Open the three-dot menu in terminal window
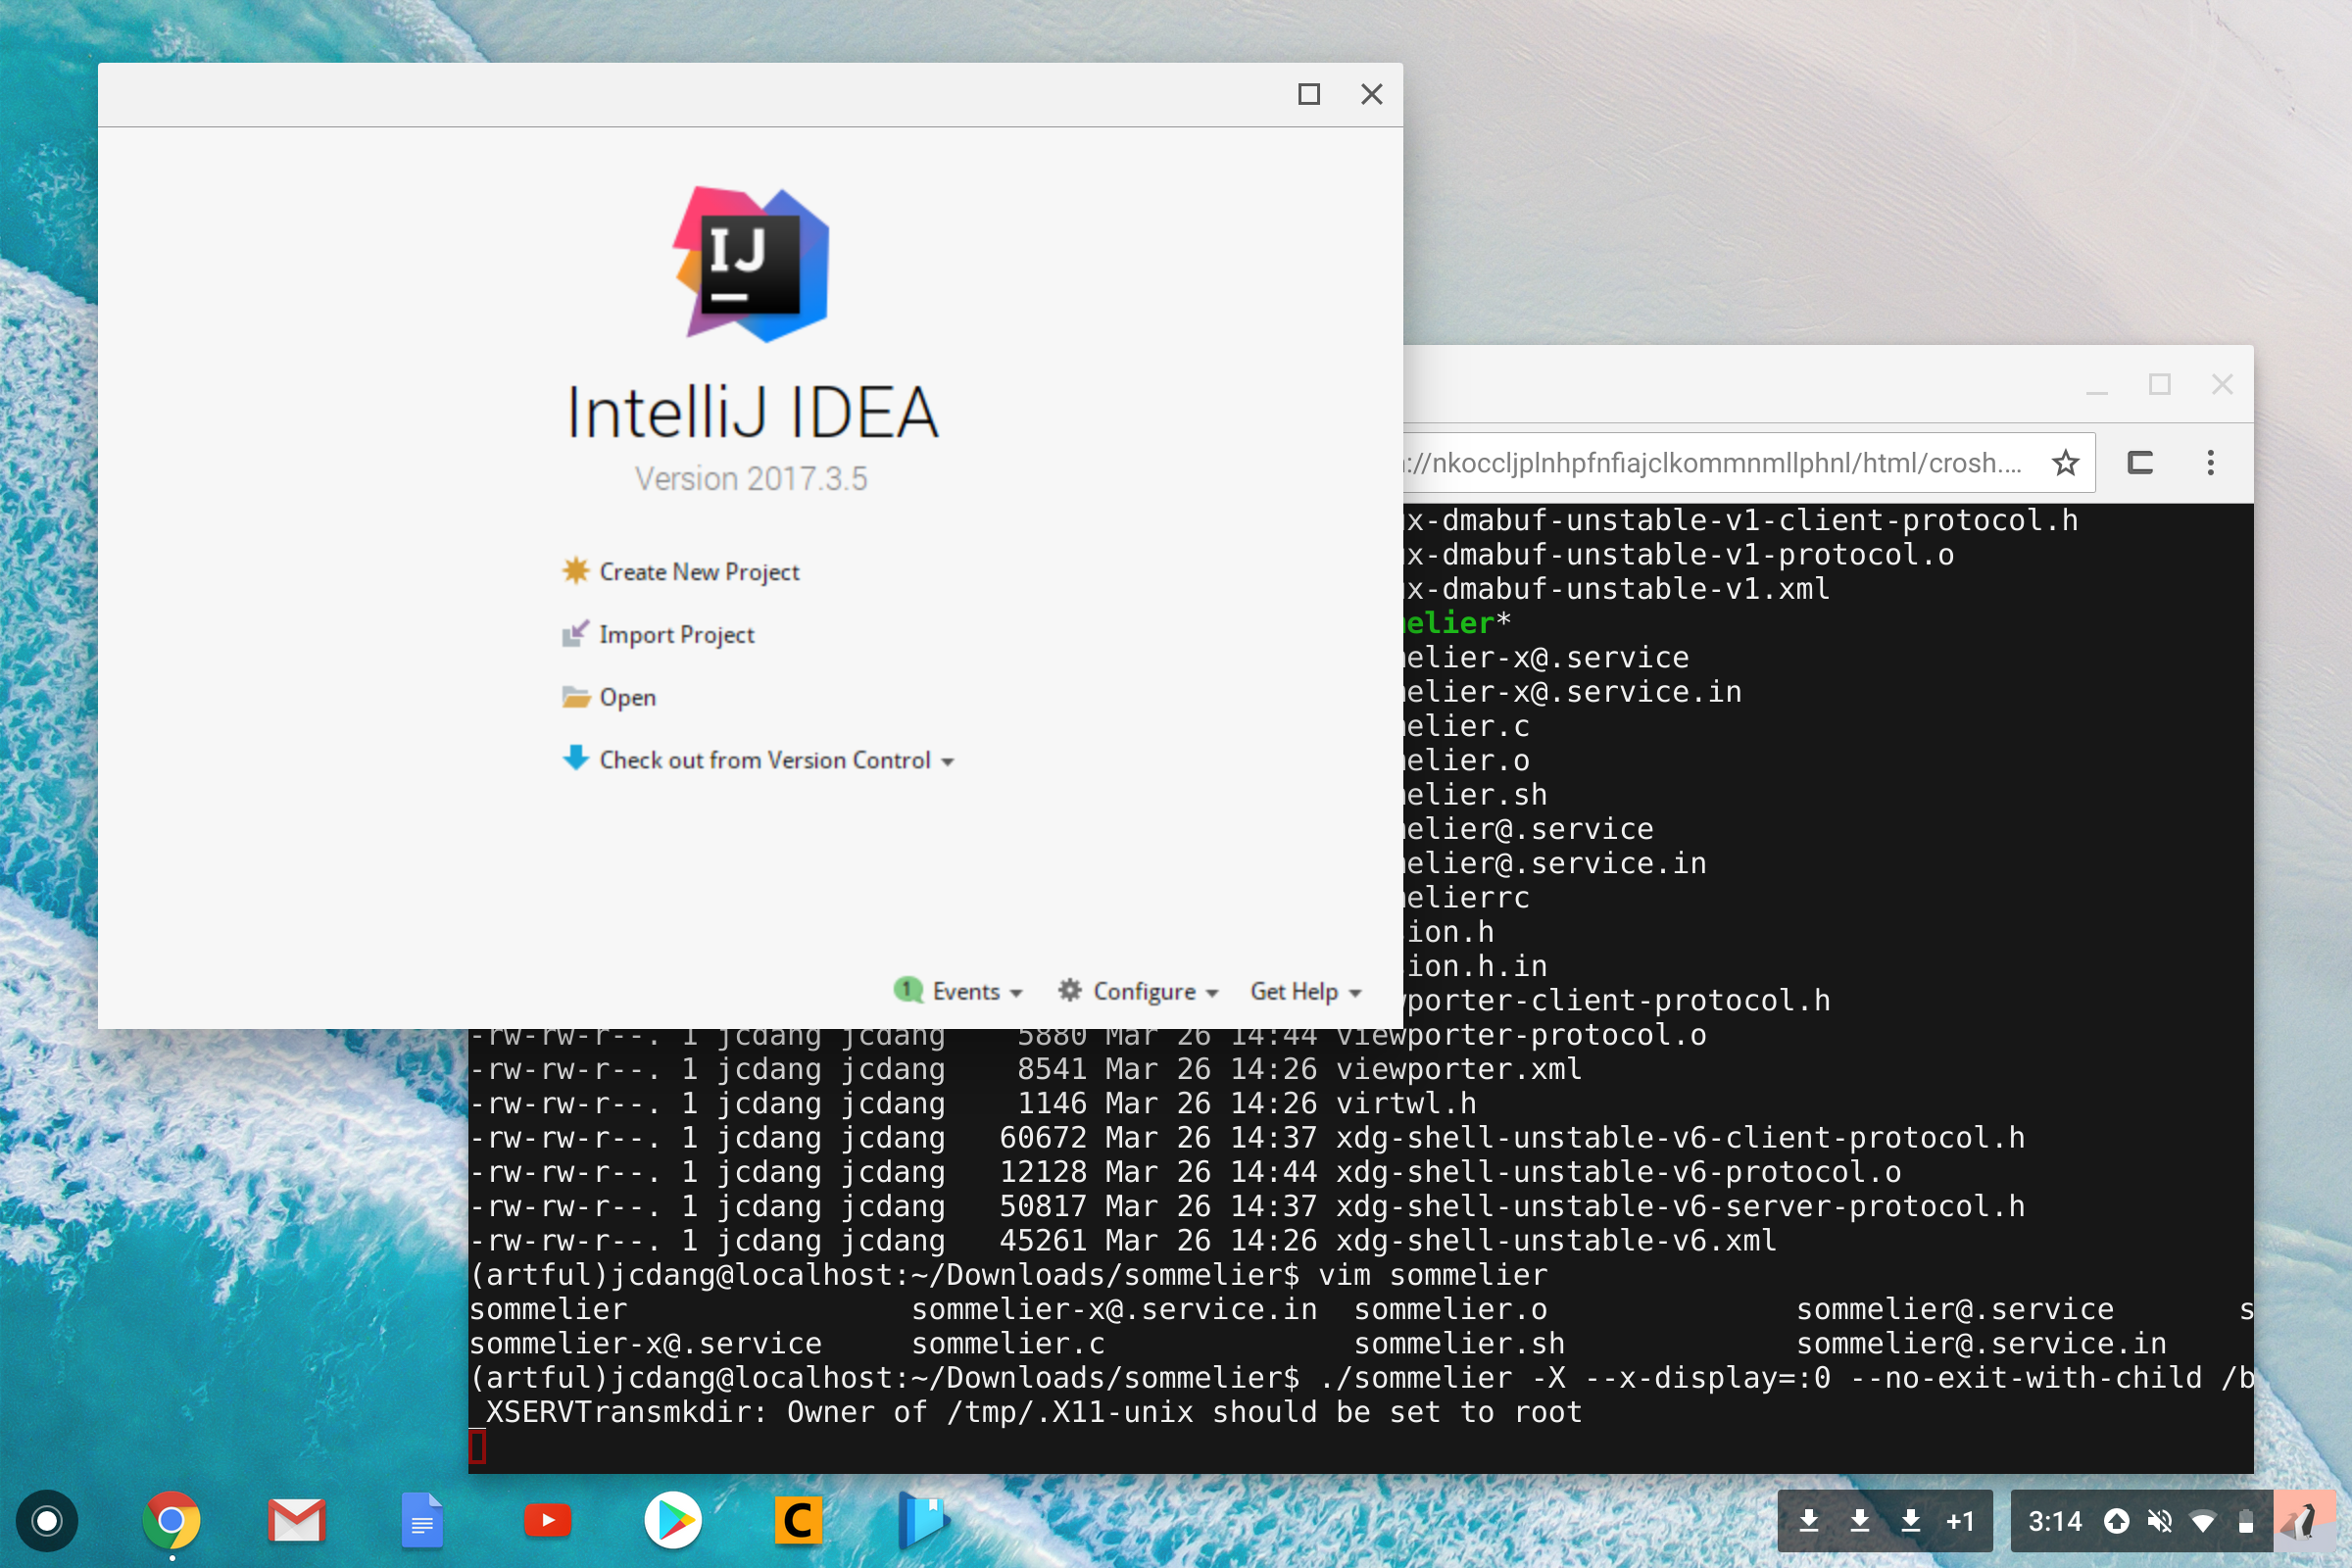 2210,463
